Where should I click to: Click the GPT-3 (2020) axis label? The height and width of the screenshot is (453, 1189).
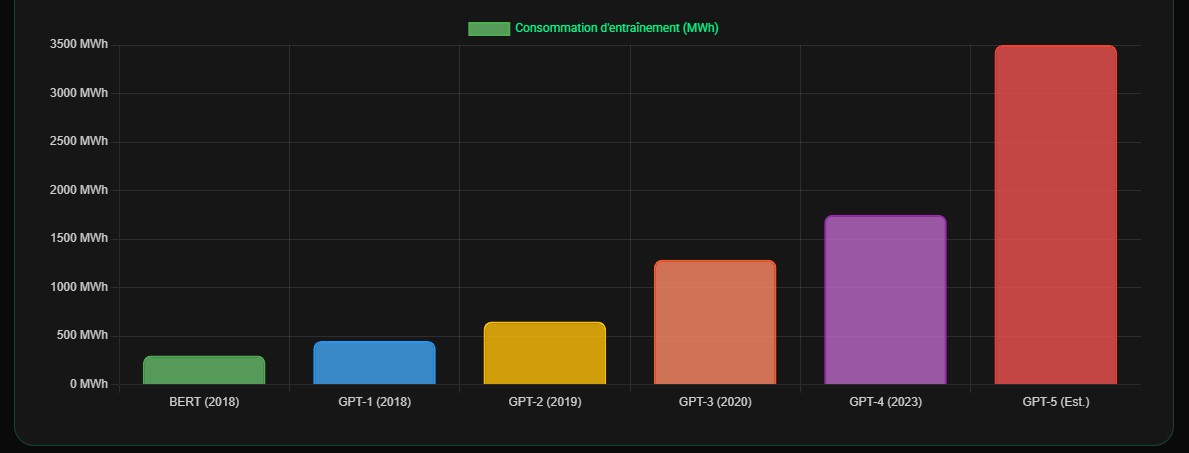click(x=715, y=402)
